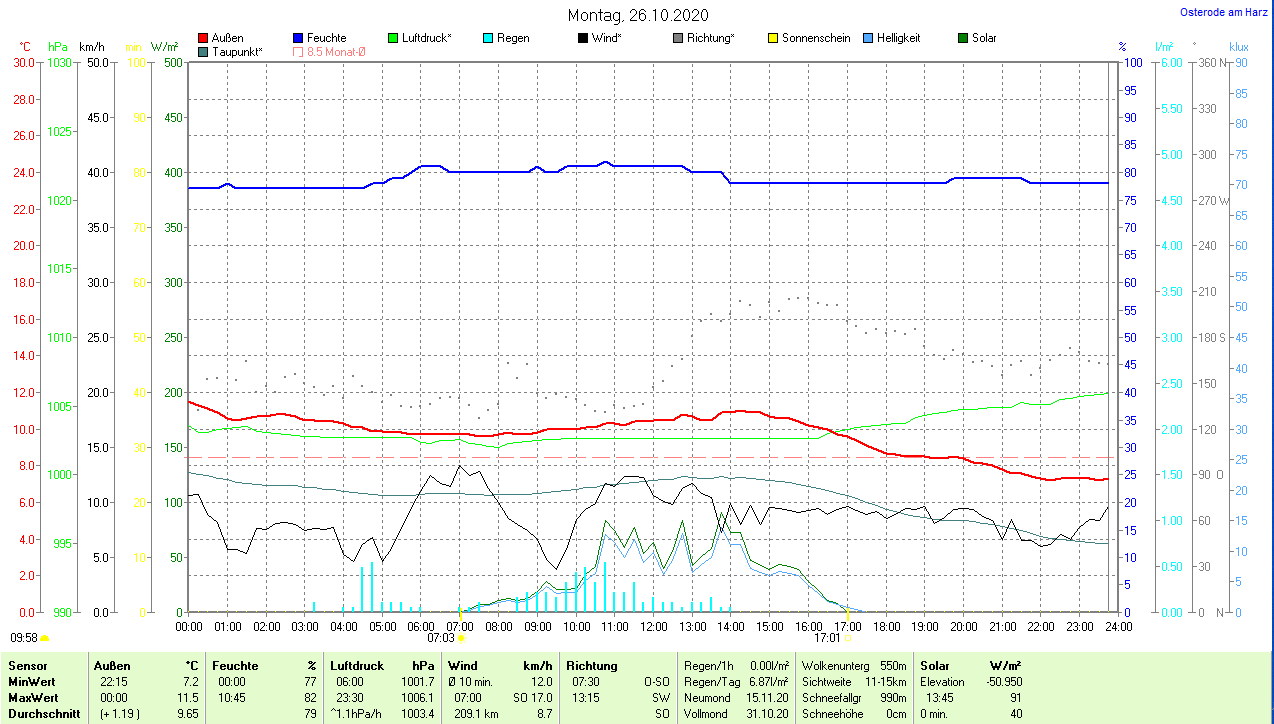Open the Osterode am Harz link
Screen dimensions: 1274x724
1225,13
